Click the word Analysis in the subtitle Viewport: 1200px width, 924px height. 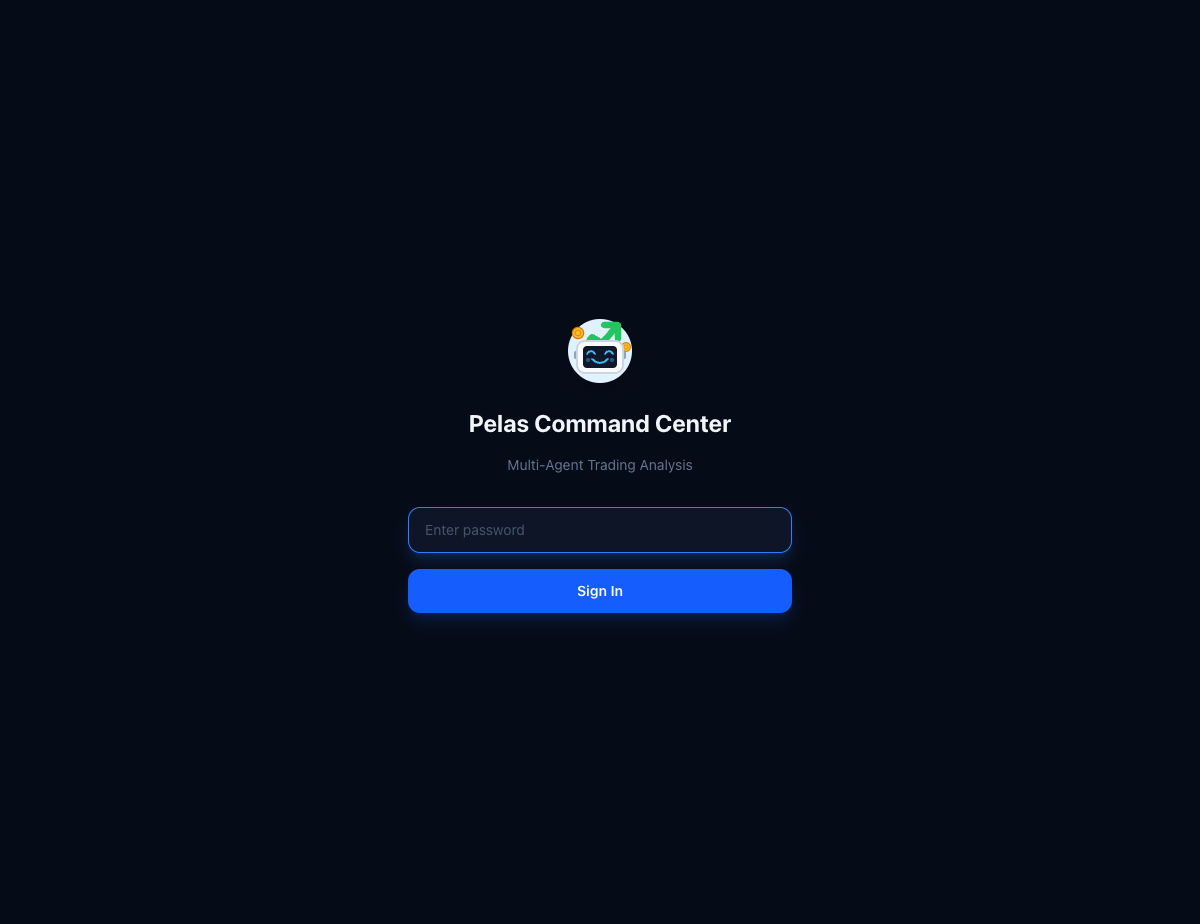667,465
